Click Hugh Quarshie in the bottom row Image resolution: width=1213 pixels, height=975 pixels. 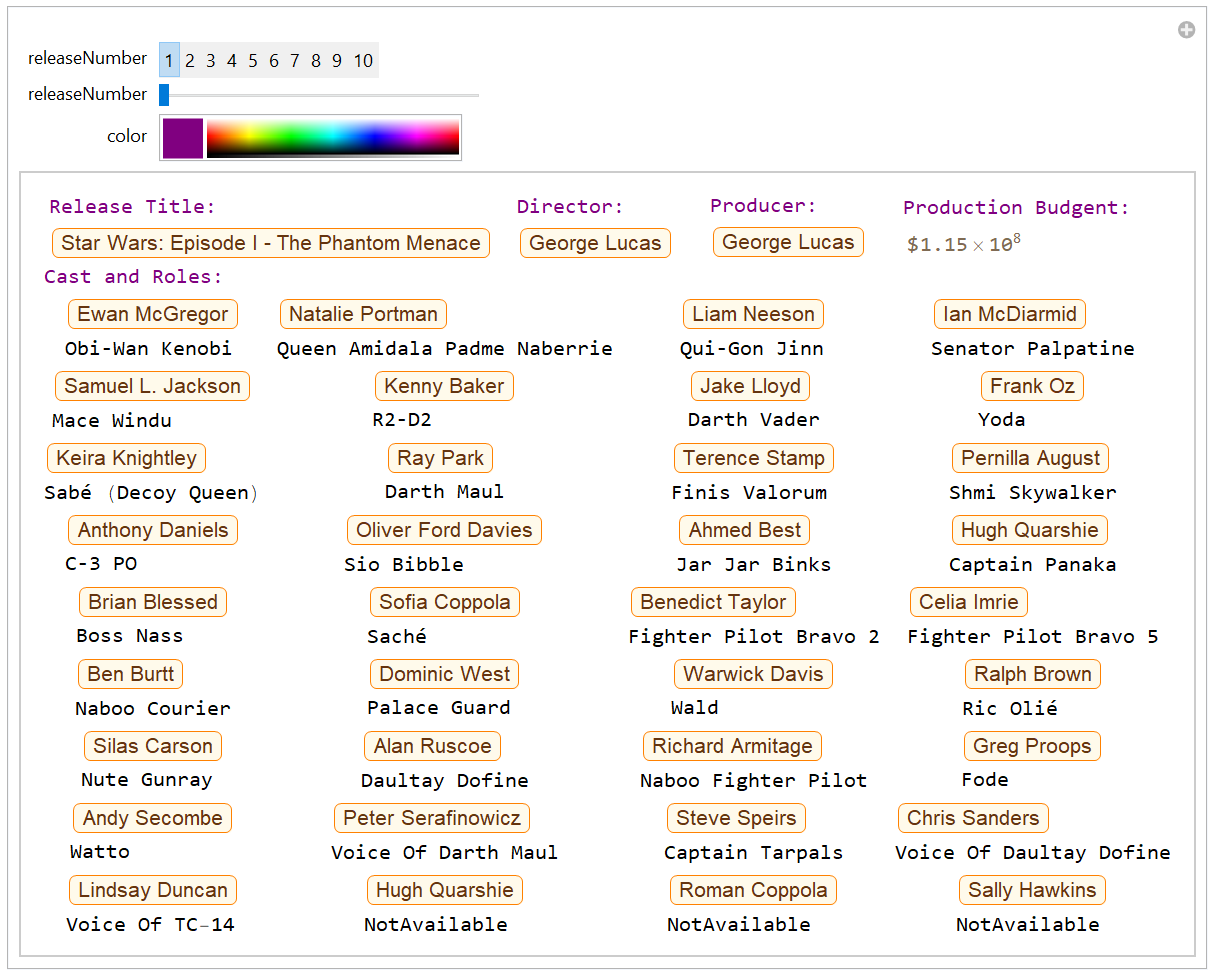[x=445, y=890]
